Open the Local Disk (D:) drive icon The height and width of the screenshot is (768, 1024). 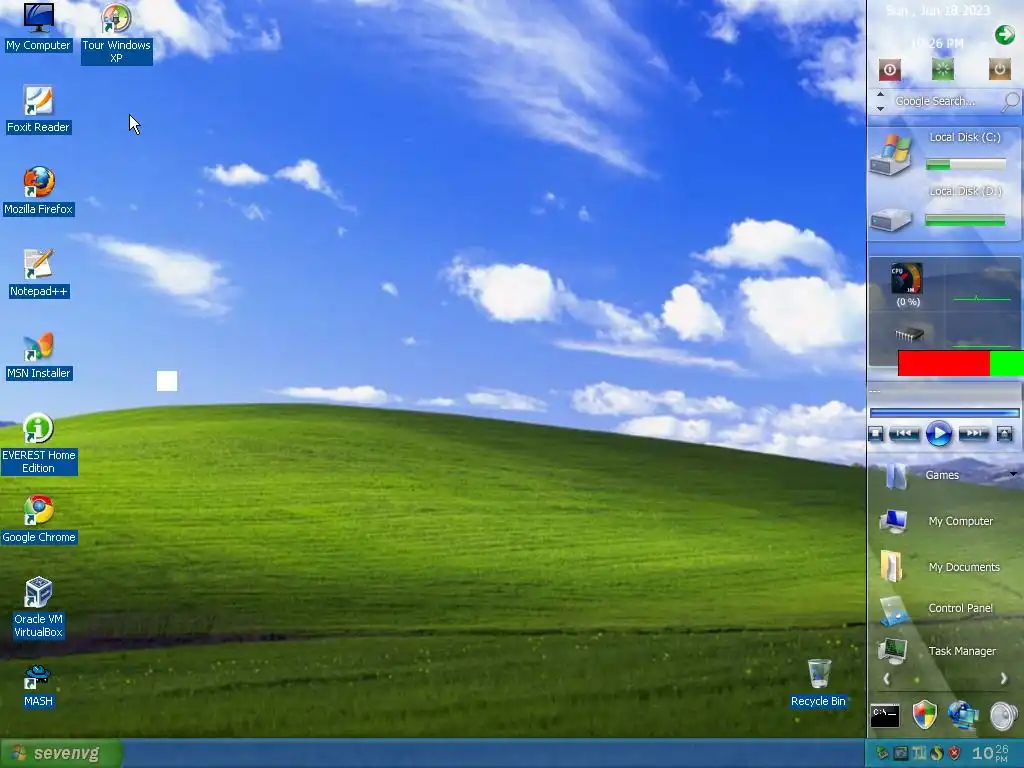[890, 219]
